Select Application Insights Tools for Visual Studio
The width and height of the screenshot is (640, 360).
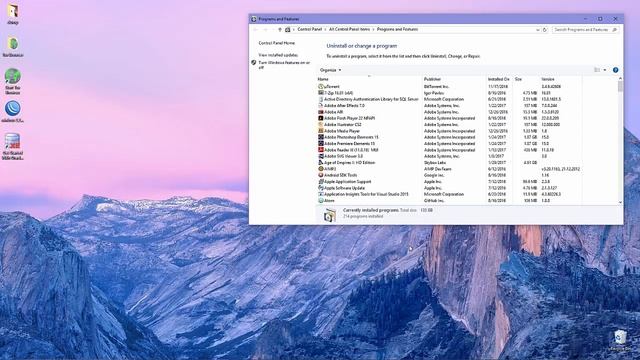(x=449, y=194)
